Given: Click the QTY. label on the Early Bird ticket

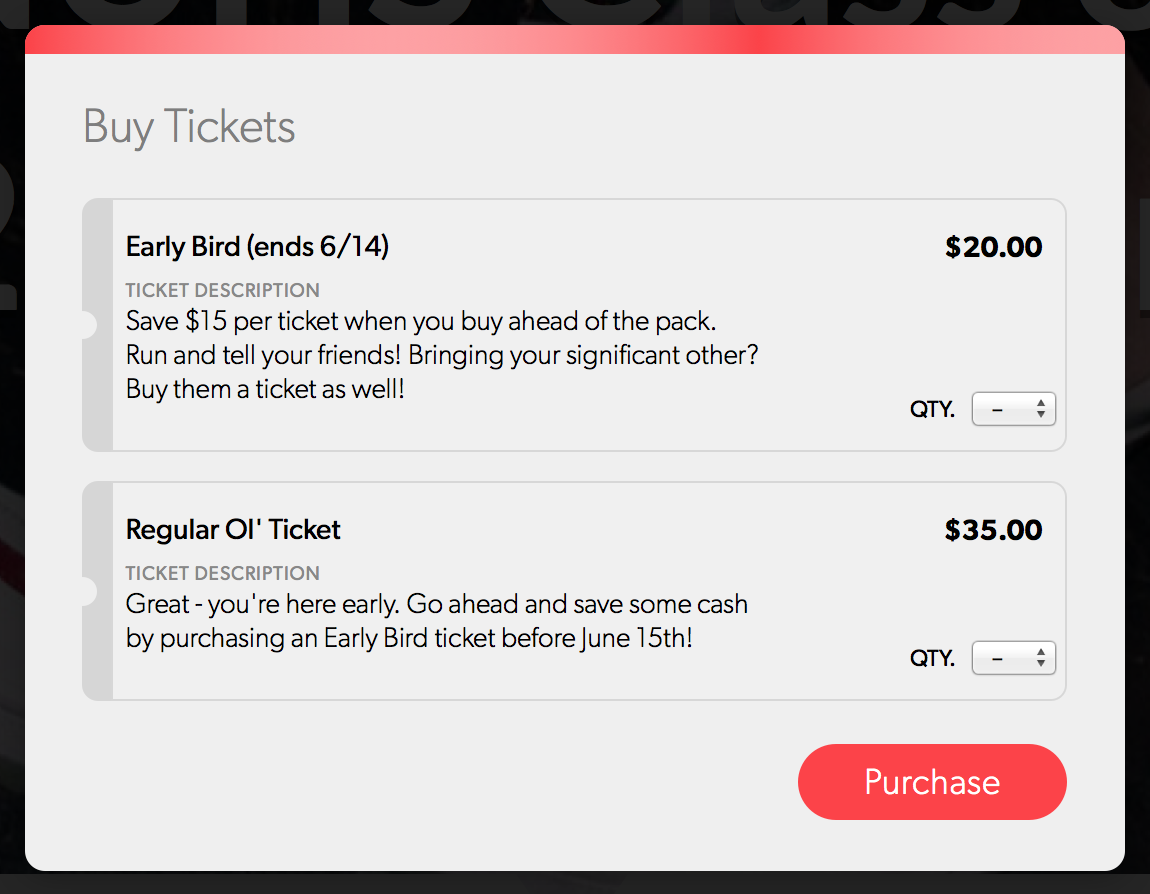Looking at the screenshot, I should coord(932,409).
